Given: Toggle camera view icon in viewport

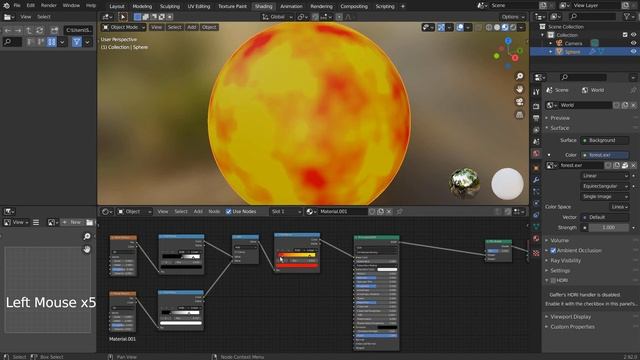Looking at the screenshot, I should click(520, 102).
